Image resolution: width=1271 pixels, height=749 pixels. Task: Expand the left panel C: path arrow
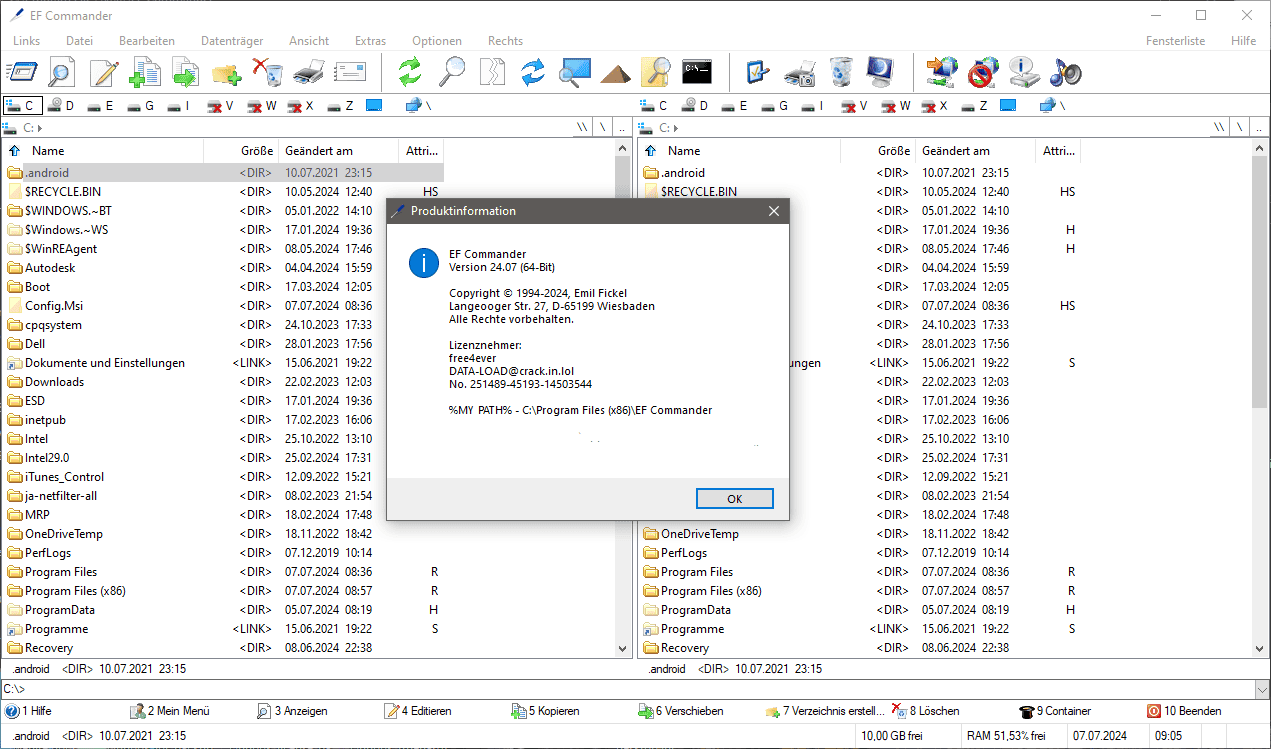point(41,128)
